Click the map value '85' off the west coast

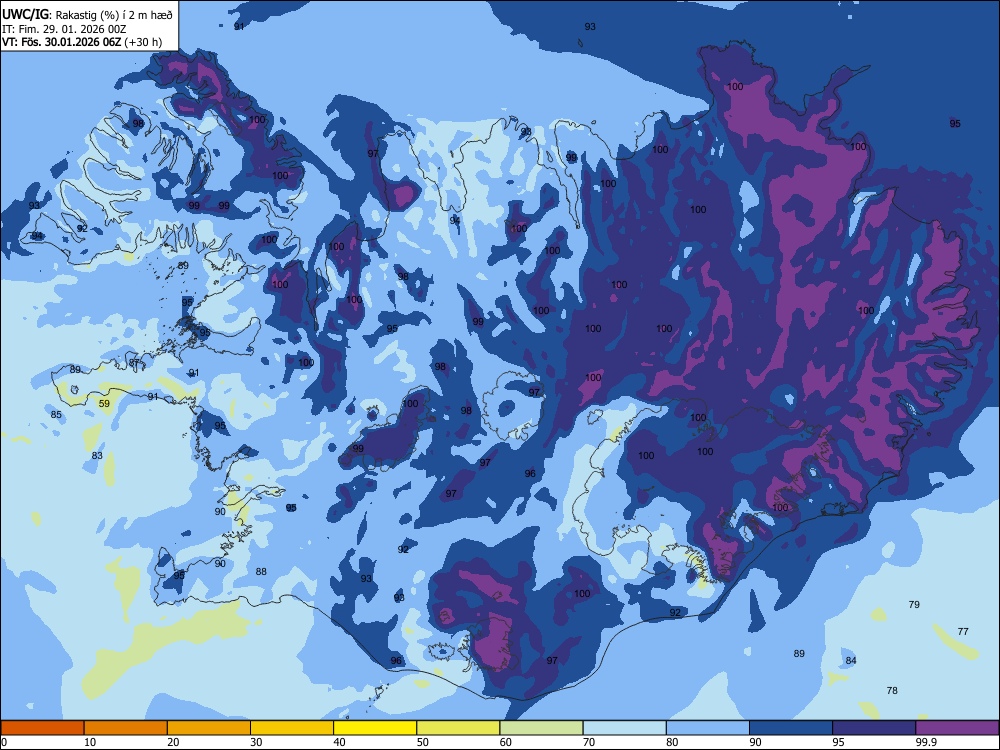[x=56, y=415]
